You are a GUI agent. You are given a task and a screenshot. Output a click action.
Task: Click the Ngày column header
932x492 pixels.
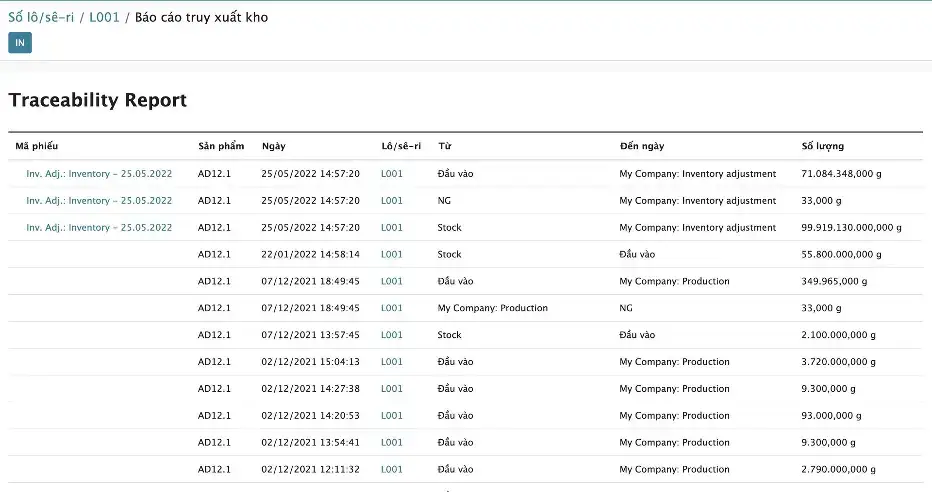(273, 146)
